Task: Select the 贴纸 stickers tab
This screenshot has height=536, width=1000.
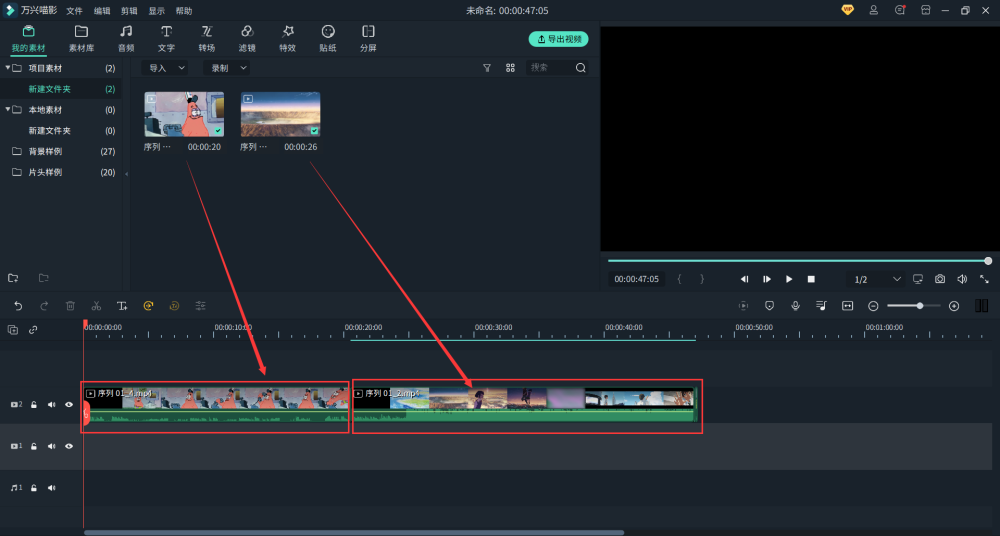Action: (328, 39)
